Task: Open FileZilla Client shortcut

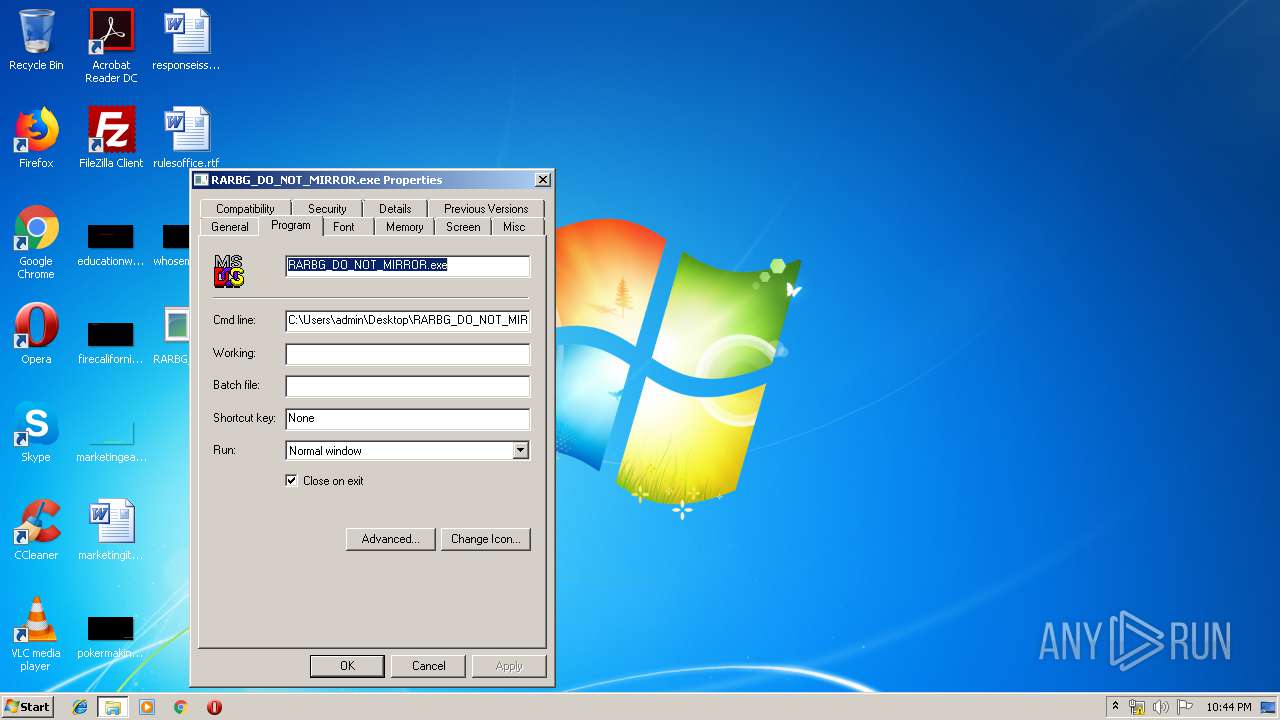Action: (111, 138)
